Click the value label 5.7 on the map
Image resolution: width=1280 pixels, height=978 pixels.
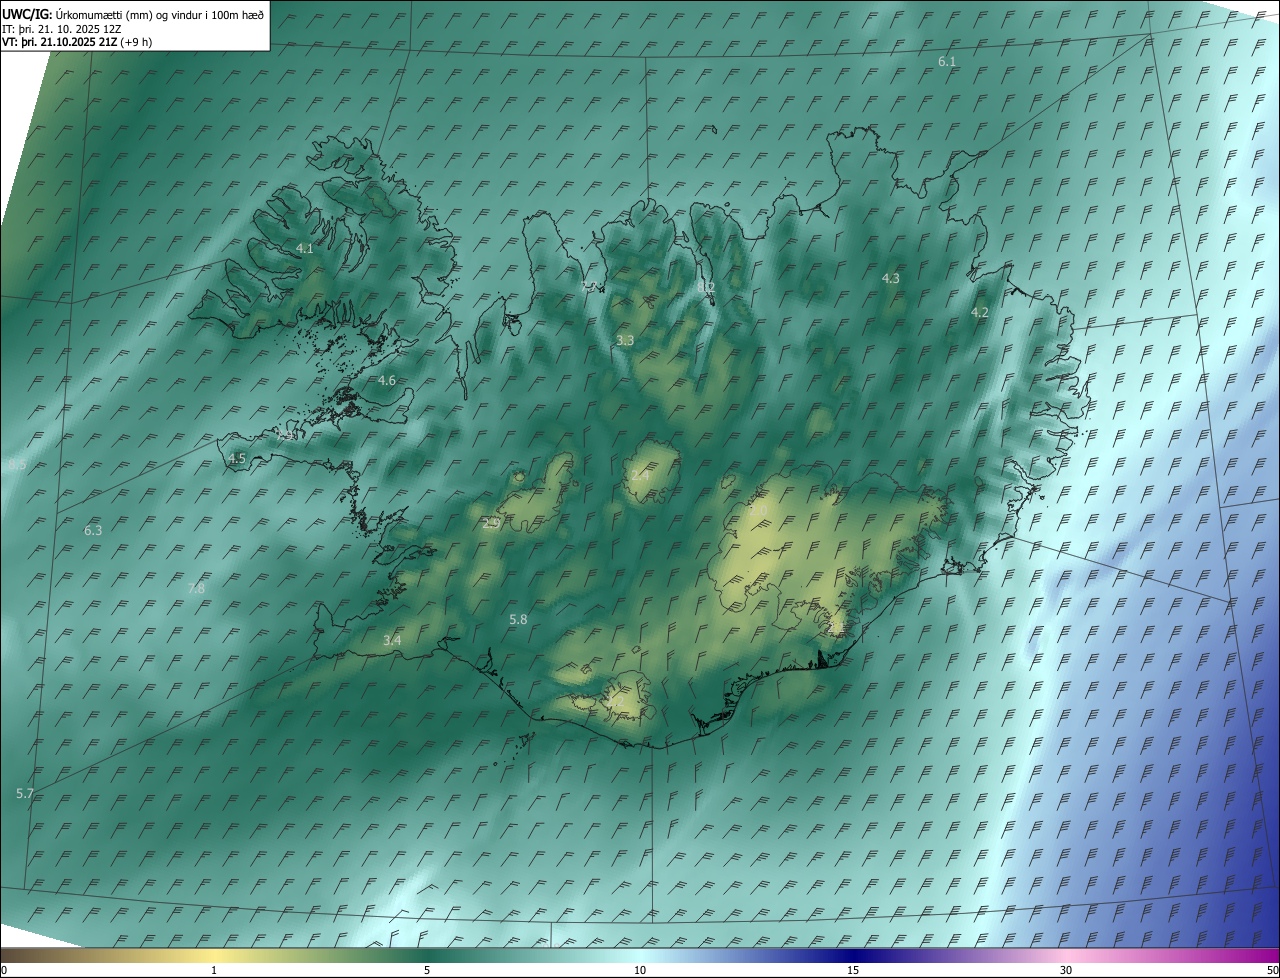pos(25,794)
